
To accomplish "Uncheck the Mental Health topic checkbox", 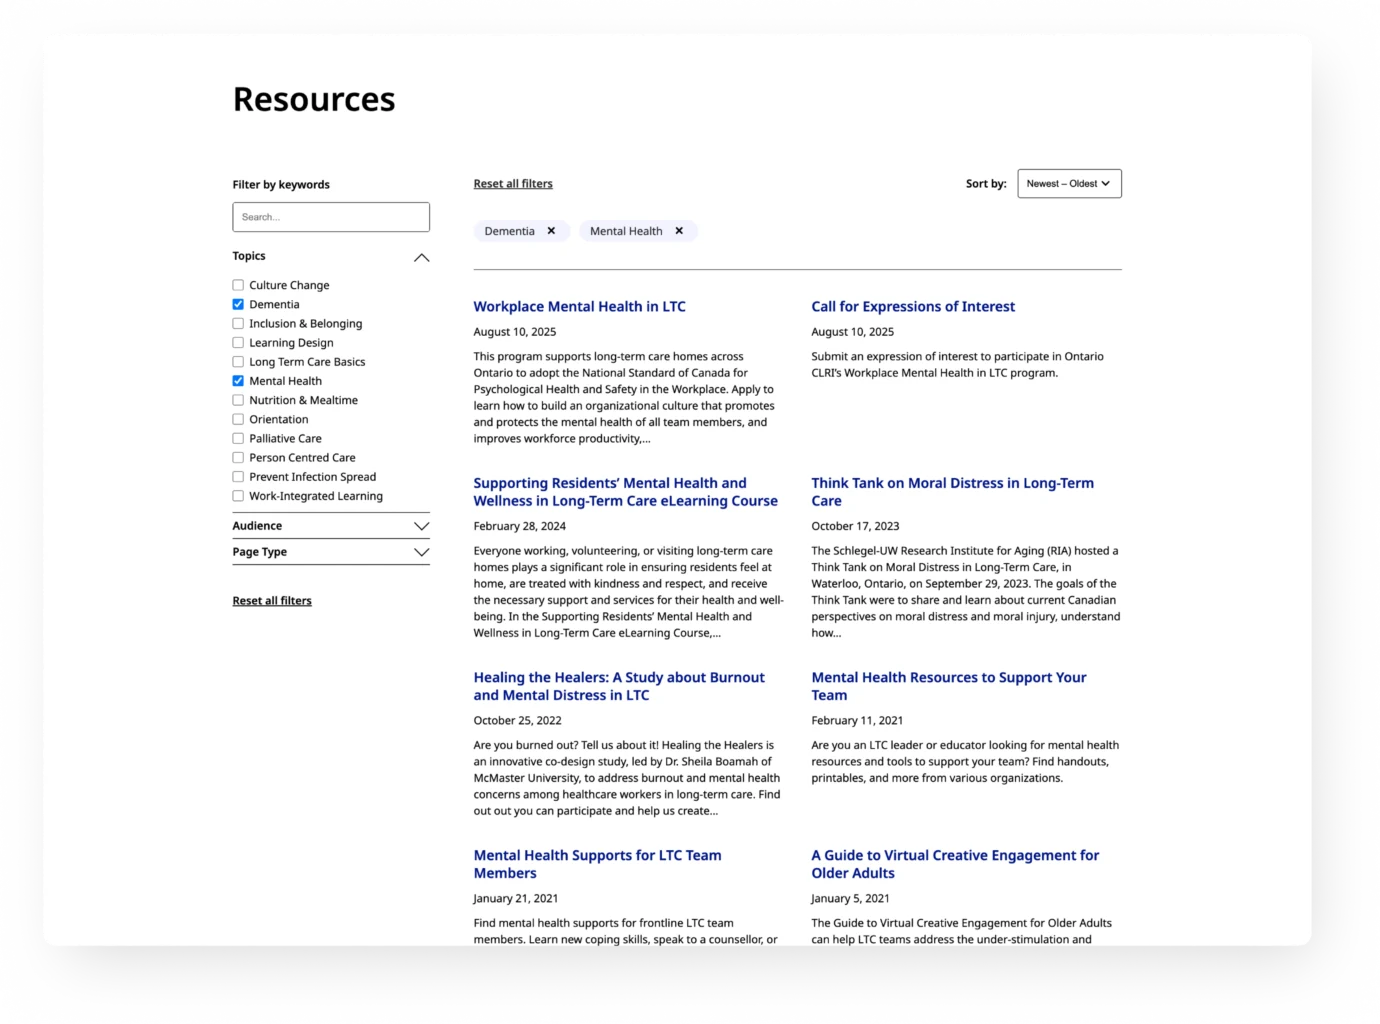I will click(238, 381).
